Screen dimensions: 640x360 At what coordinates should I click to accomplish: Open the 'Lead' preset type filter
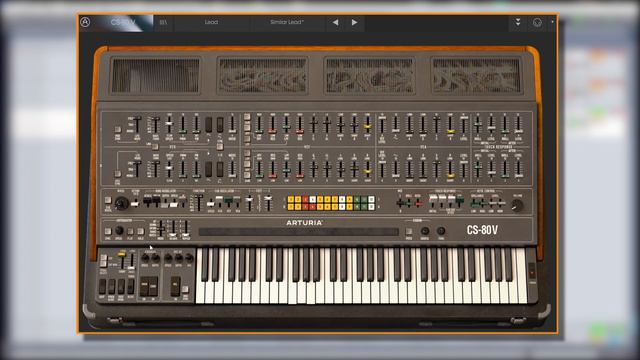211,22
